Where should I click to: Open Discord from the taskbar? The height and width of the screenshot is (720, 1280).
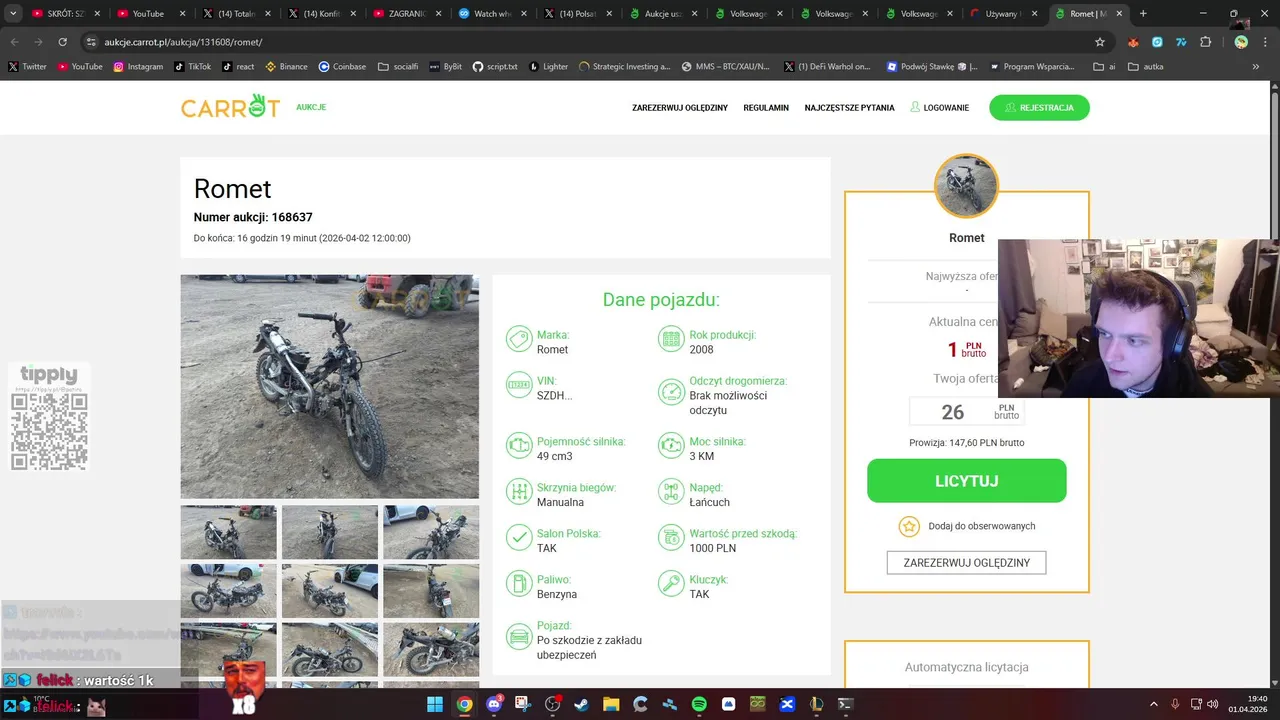click(x=494, y=704)
